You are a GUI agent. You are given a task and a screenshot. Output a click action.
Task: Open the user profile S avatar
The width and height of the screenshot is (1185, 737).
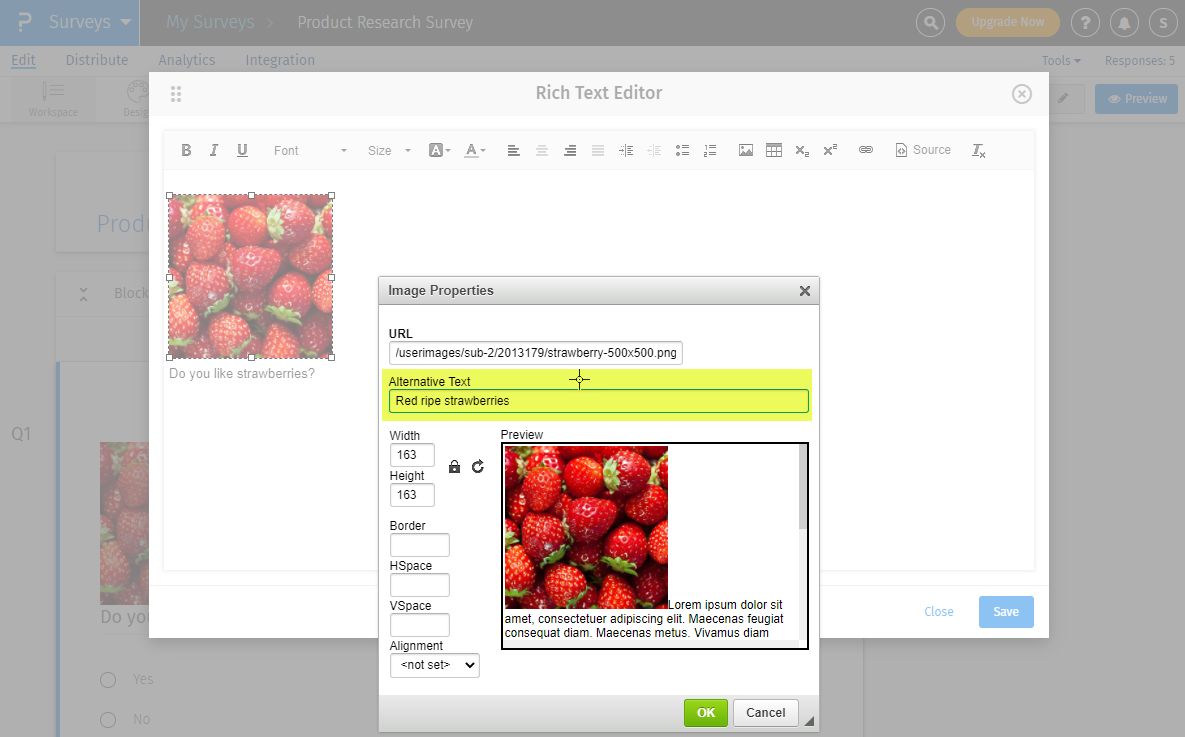click(x=1163, y=23)
